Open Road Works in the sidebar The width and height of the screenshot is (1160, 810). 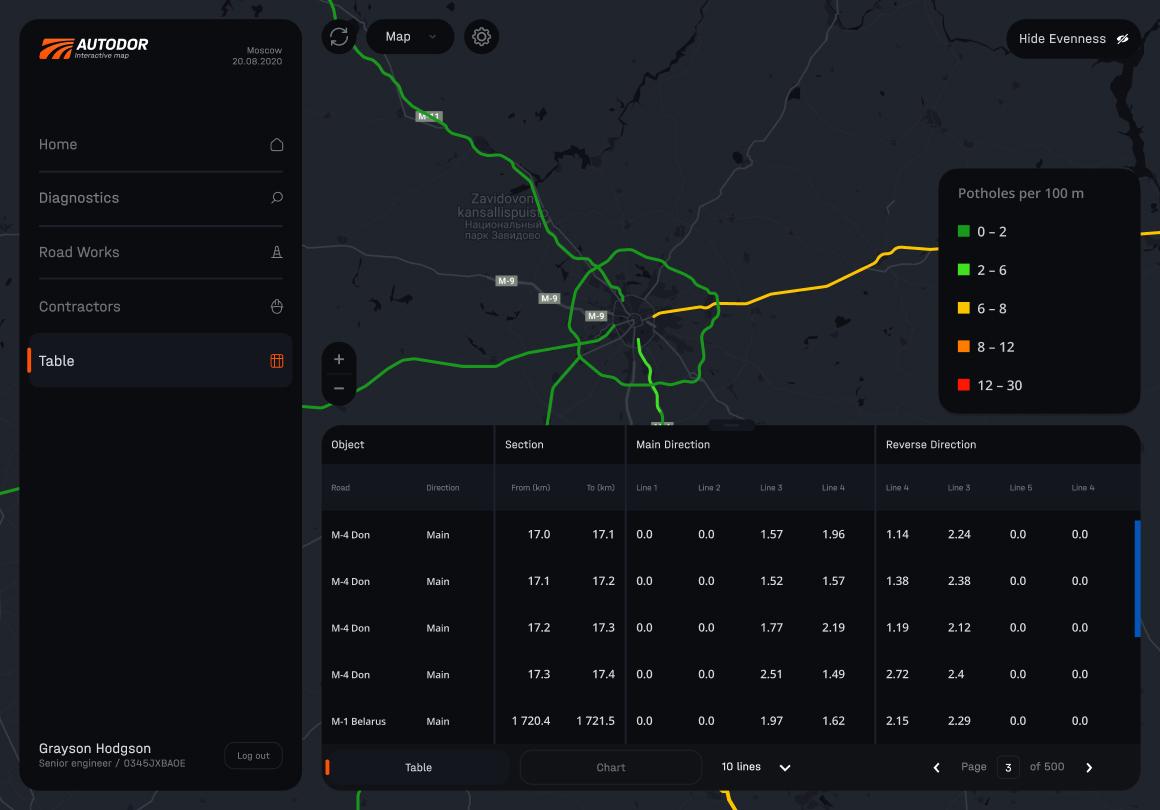161,252
